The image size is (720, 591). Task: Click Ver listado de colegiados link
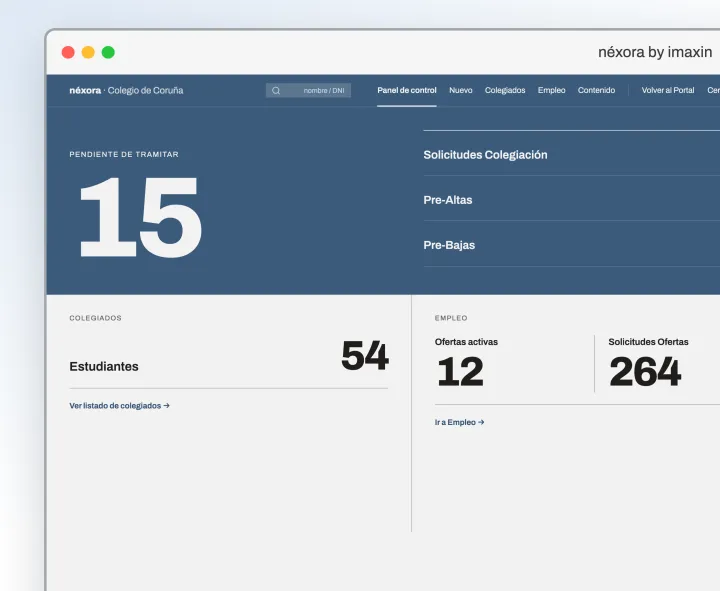tap(119, 405)
